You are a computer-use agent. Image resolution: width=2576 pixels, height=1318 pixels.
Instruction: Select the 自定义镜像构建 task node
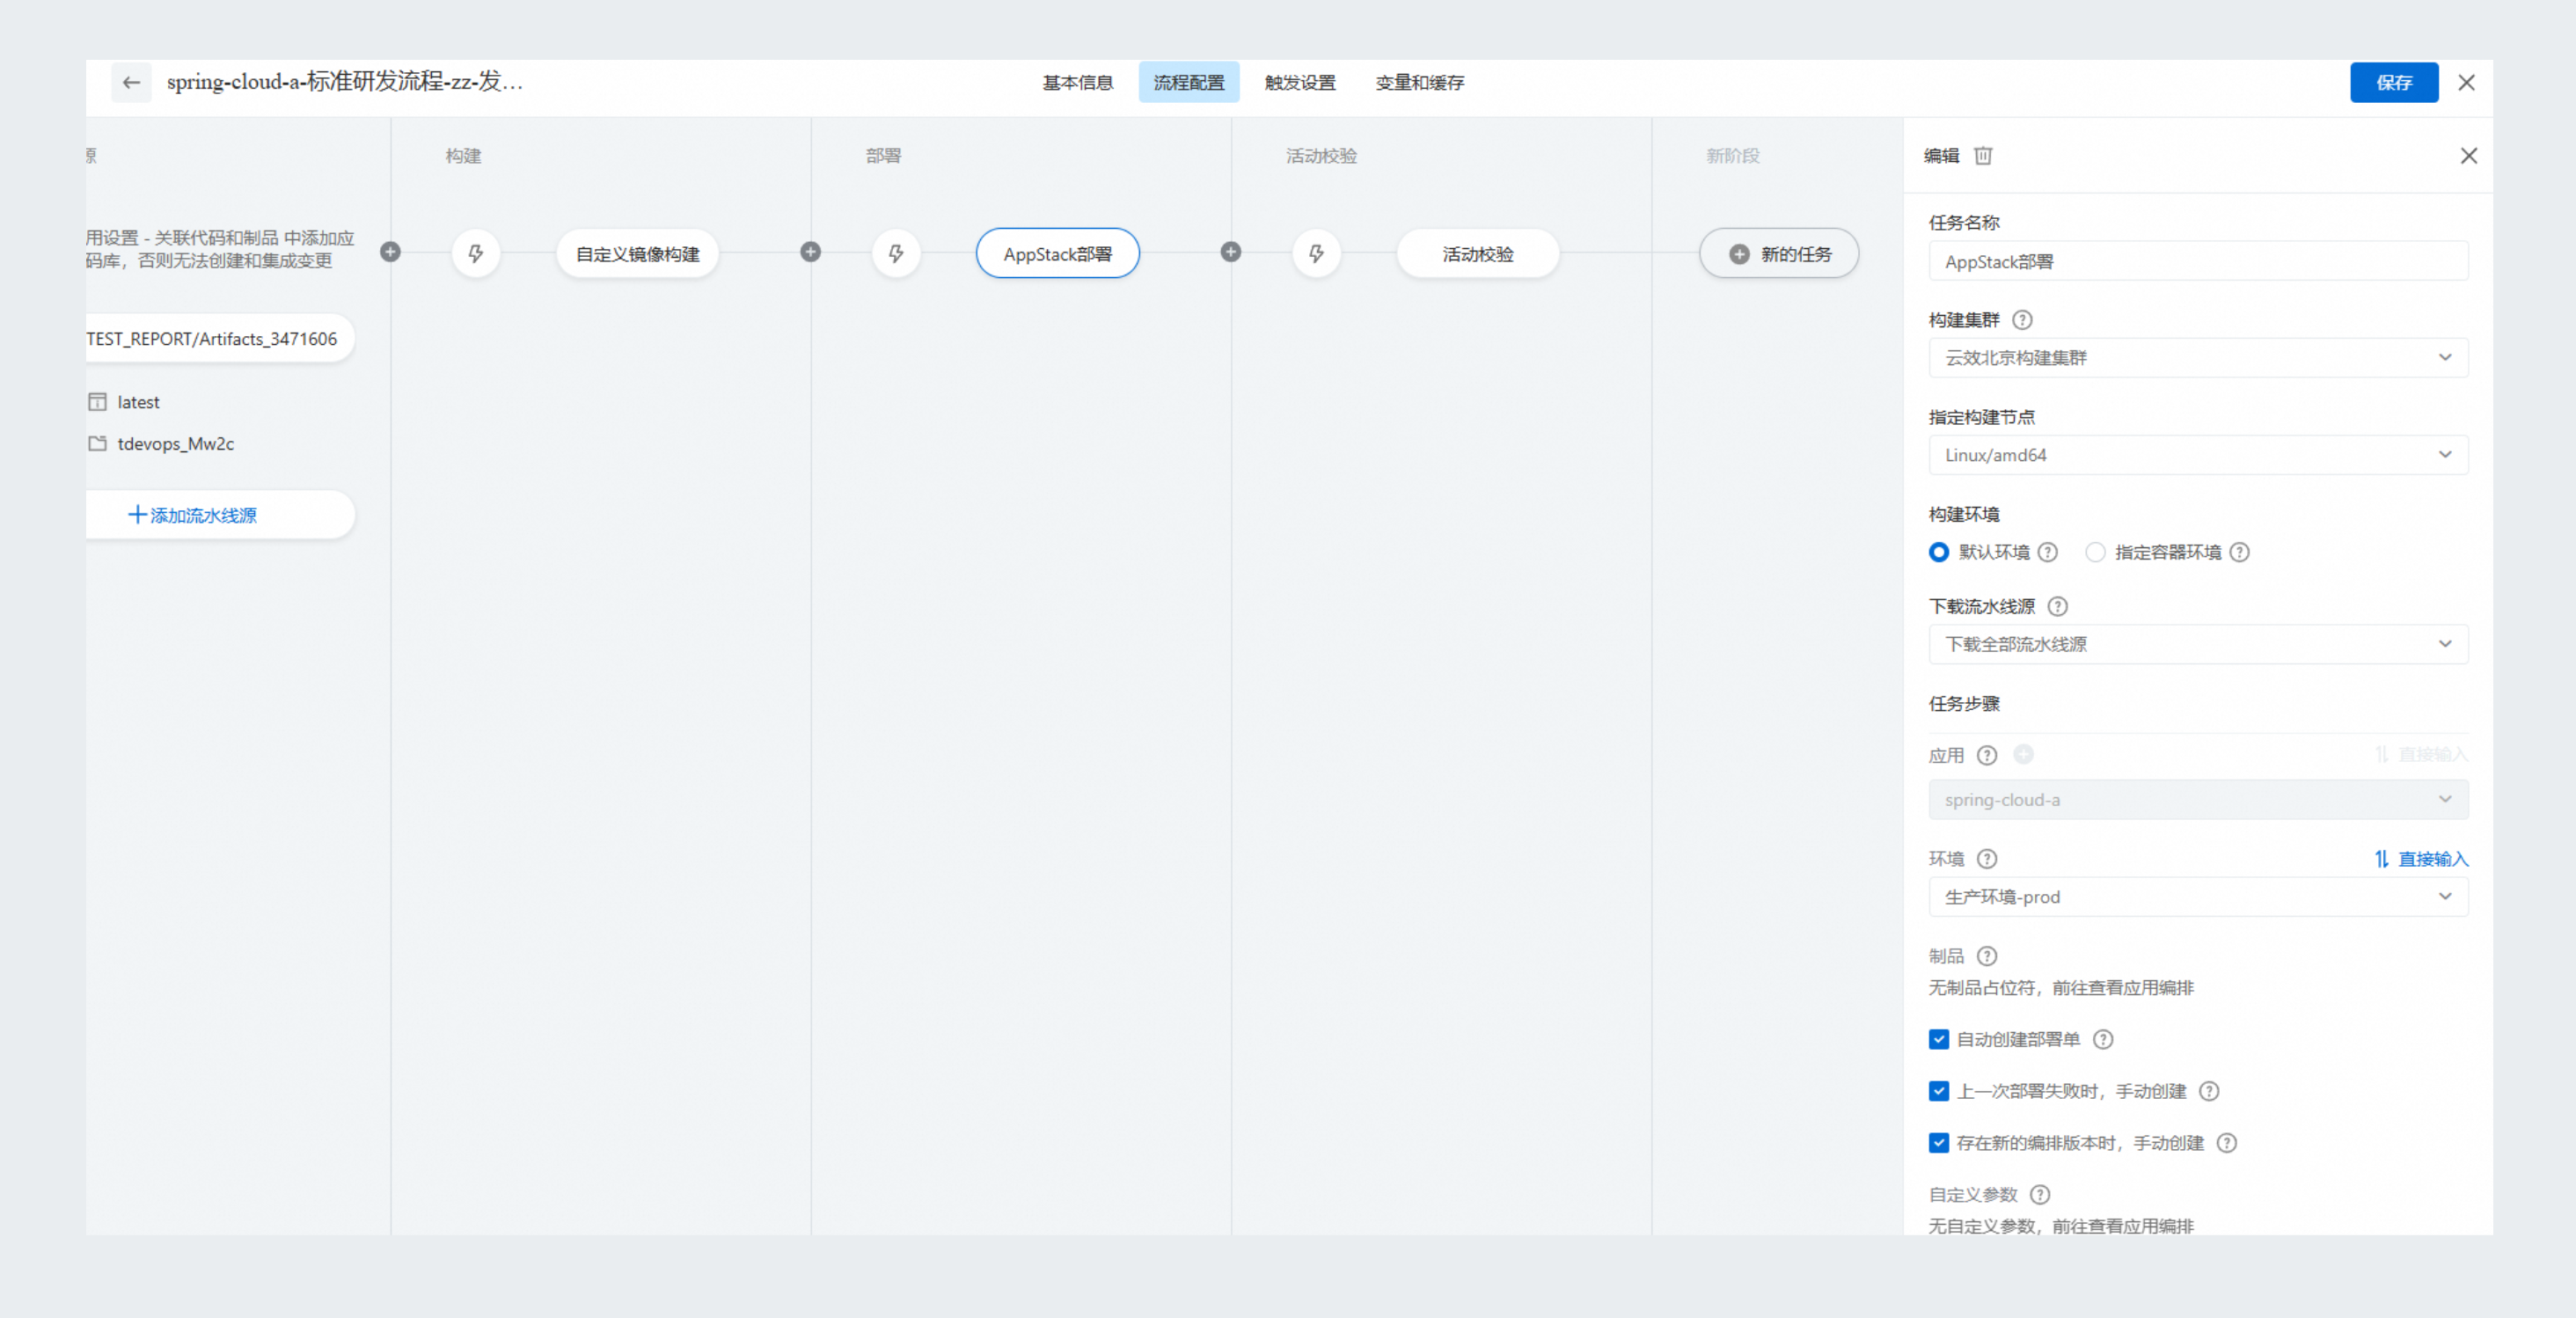pyautogui.click(x=637, y=254)
